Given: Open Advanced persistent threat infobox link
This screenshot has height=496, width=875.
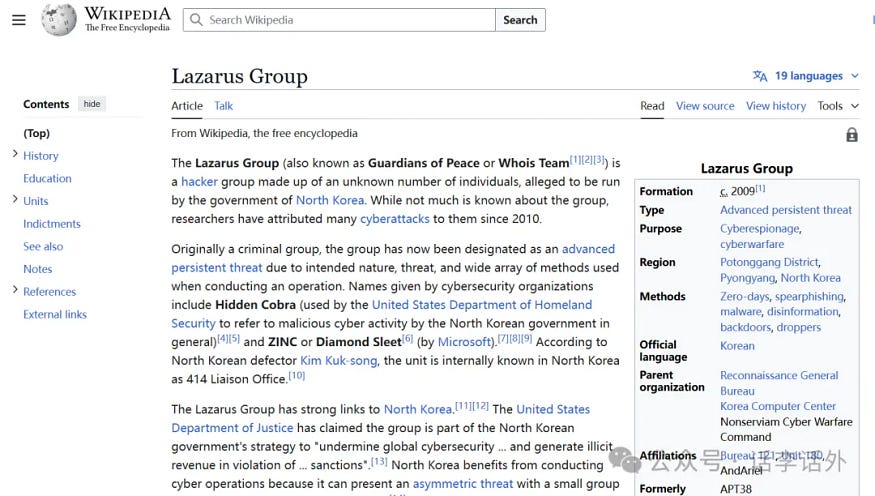Looking at the screenshot, I should tap(786, 210).
